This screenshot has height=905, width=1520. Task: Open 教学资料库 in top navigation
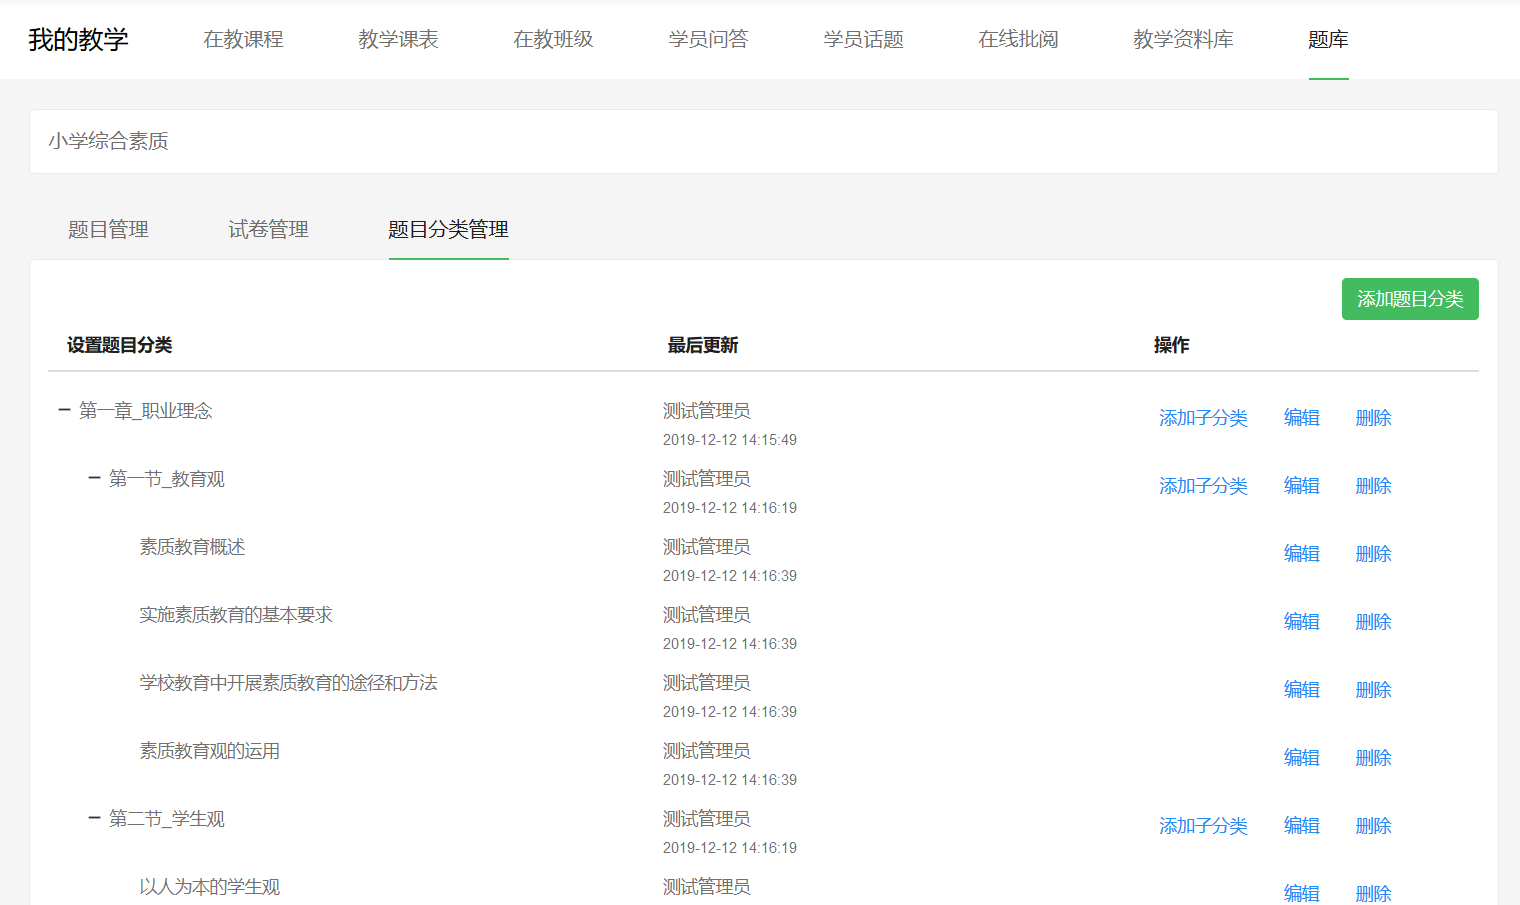click(1183, 40)
